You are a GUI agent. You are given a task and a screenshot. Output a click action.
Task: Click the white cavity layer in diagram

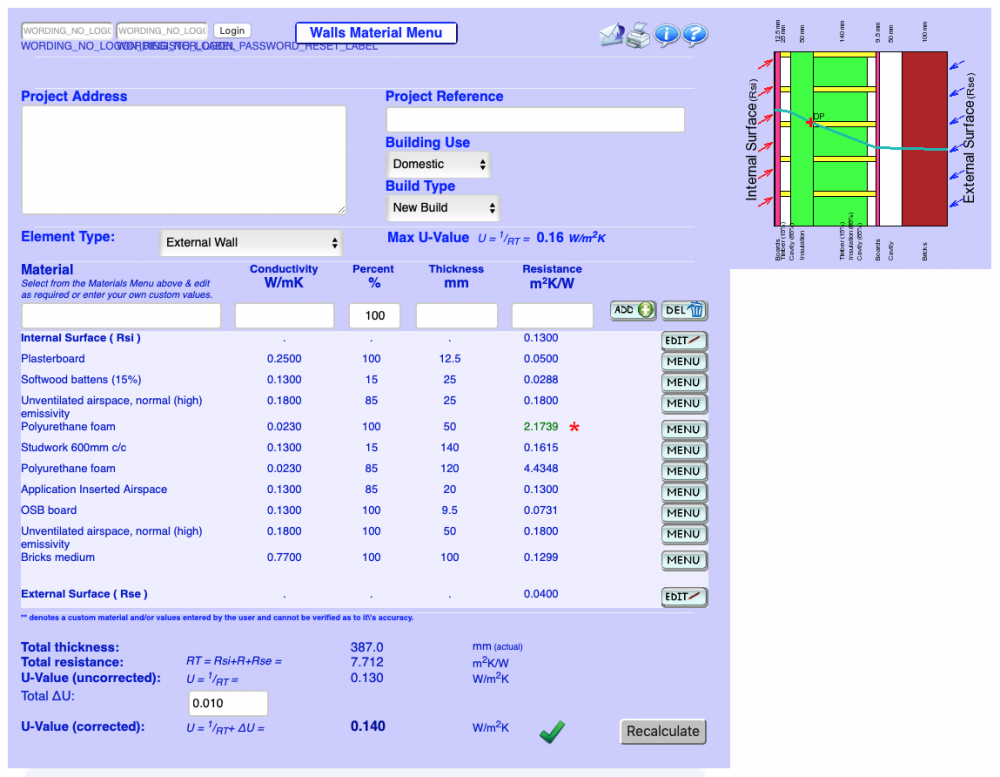click(891, 139)
